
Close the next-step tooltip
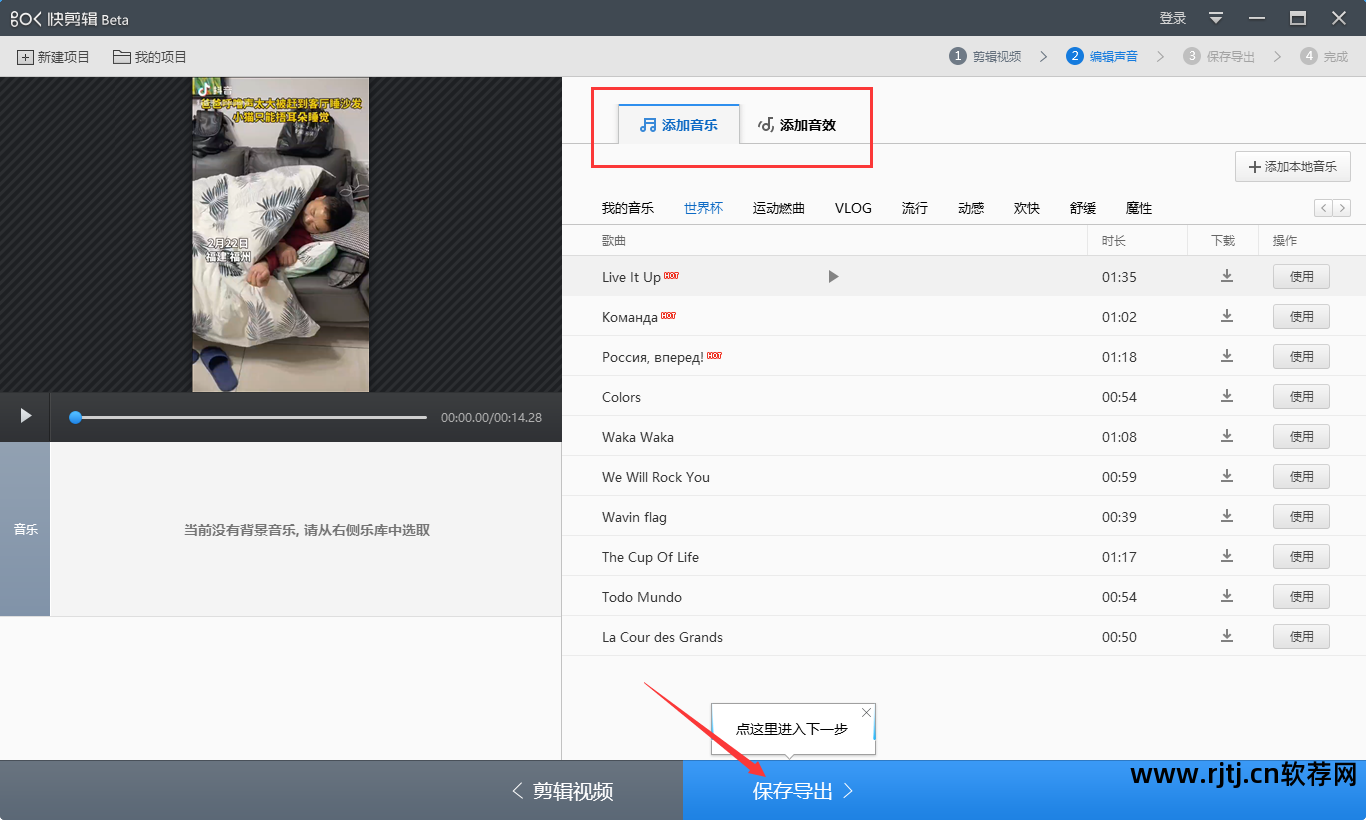pyautogui.click(x=866, y=712)
